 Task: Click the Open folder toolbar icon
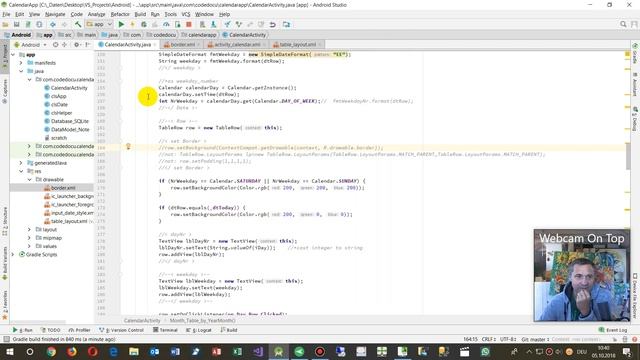pyautogui.click(x=5, y=24)
